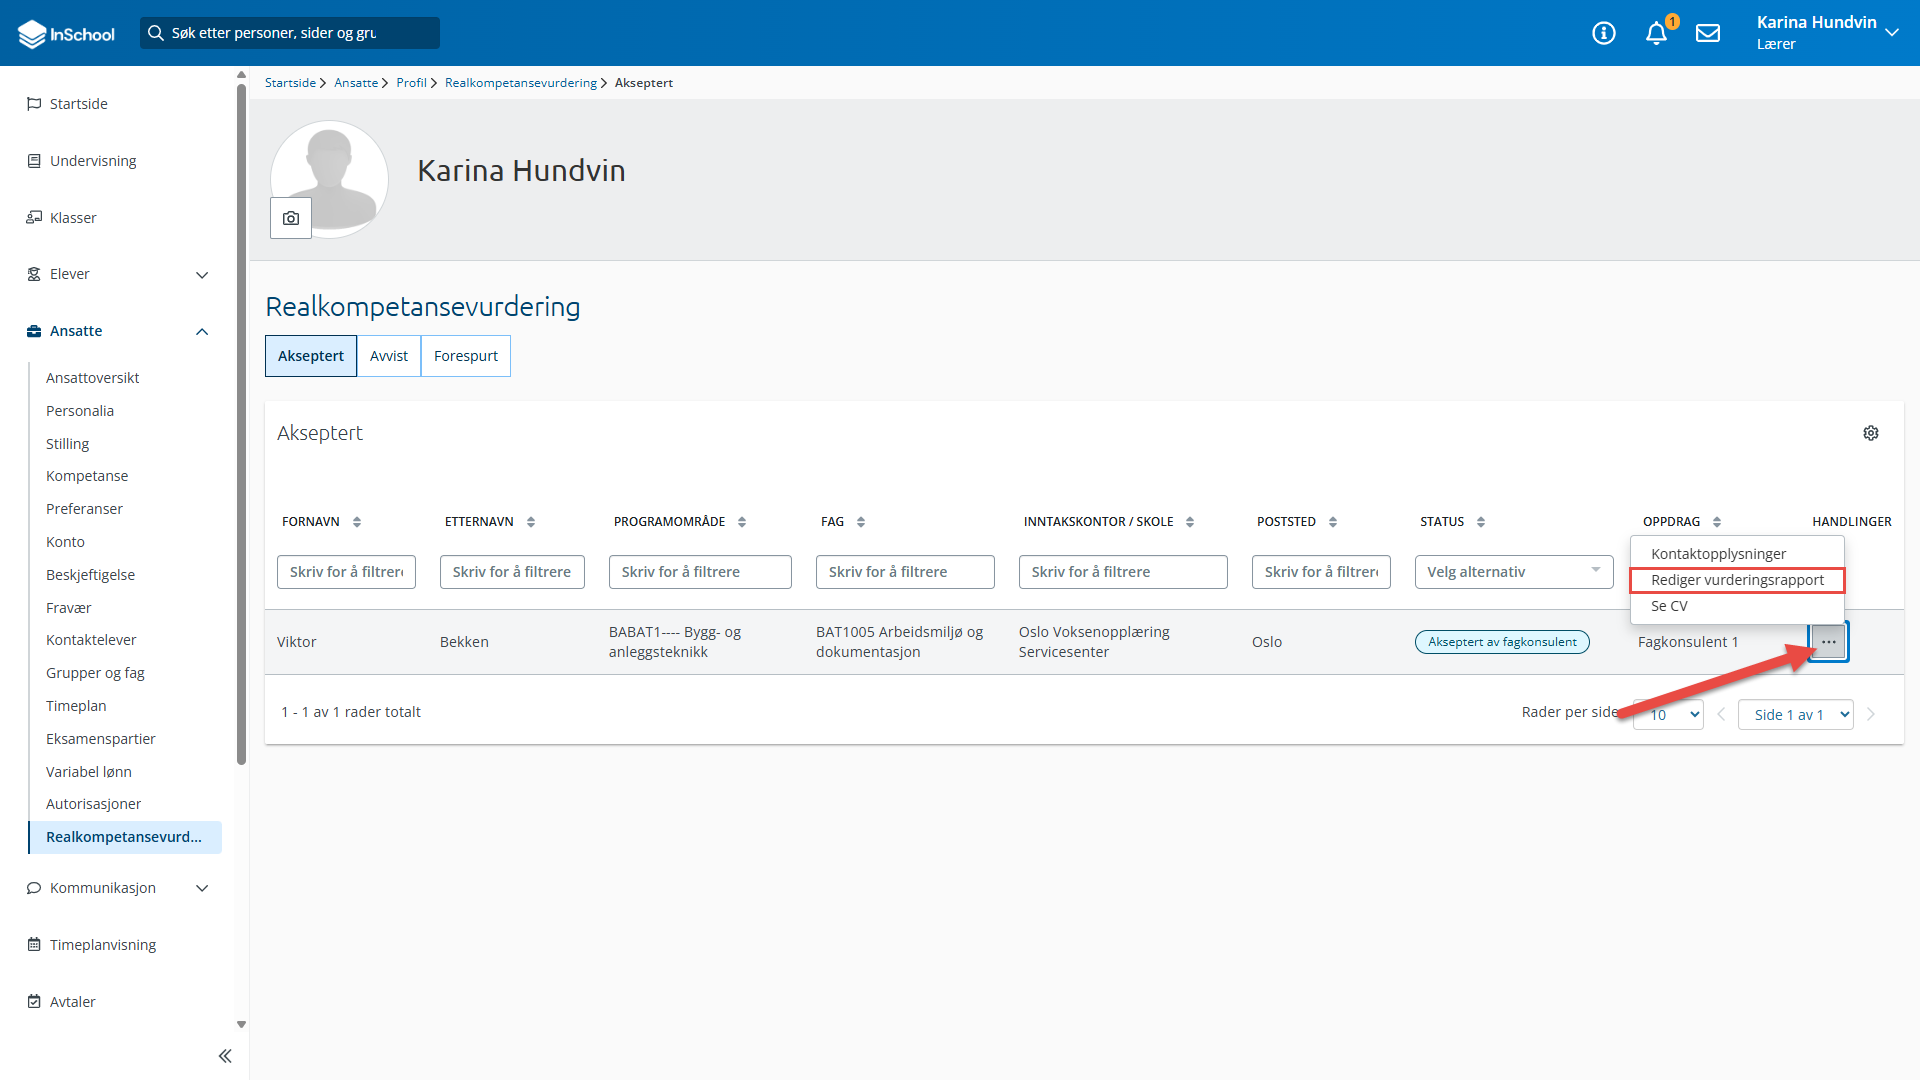Image resolution: width=1920 pixels, height=1080 pixels.
Task: Choose Rediger vurderingsrapport menu item
Action: (x=1737, y=580)
